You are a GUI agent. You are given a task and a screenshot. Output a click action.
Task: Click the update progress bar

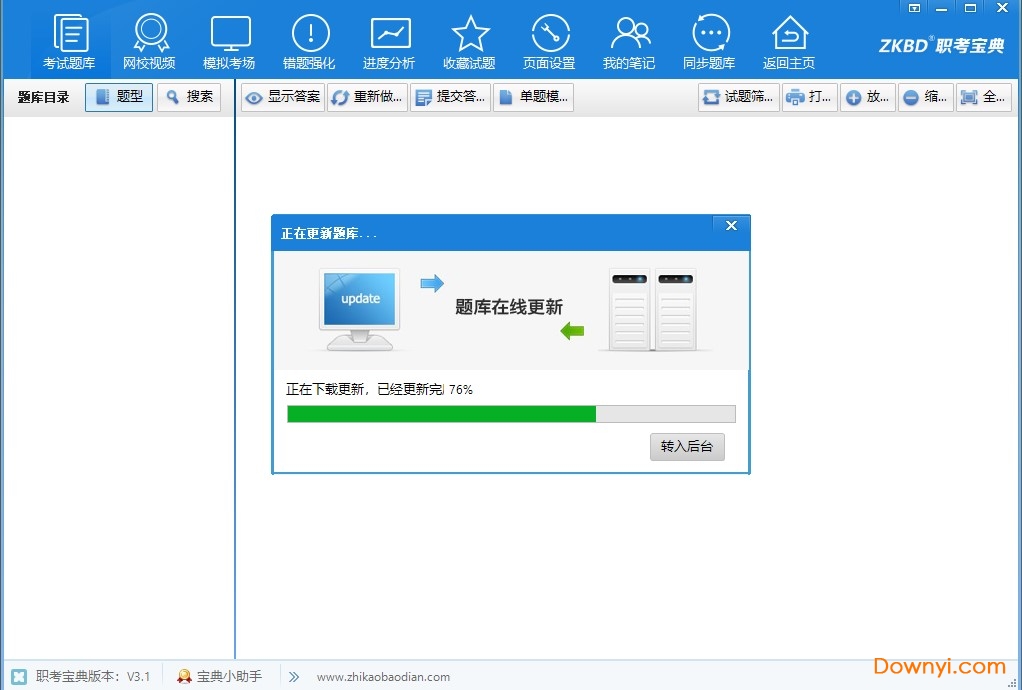(x=511, y=413)
